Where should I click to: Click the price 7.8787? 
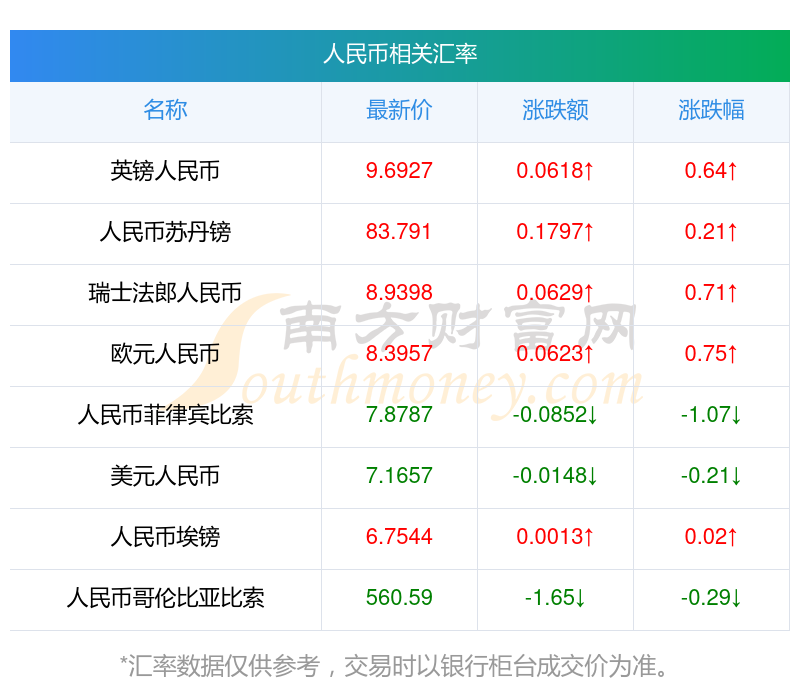(399, 415)
